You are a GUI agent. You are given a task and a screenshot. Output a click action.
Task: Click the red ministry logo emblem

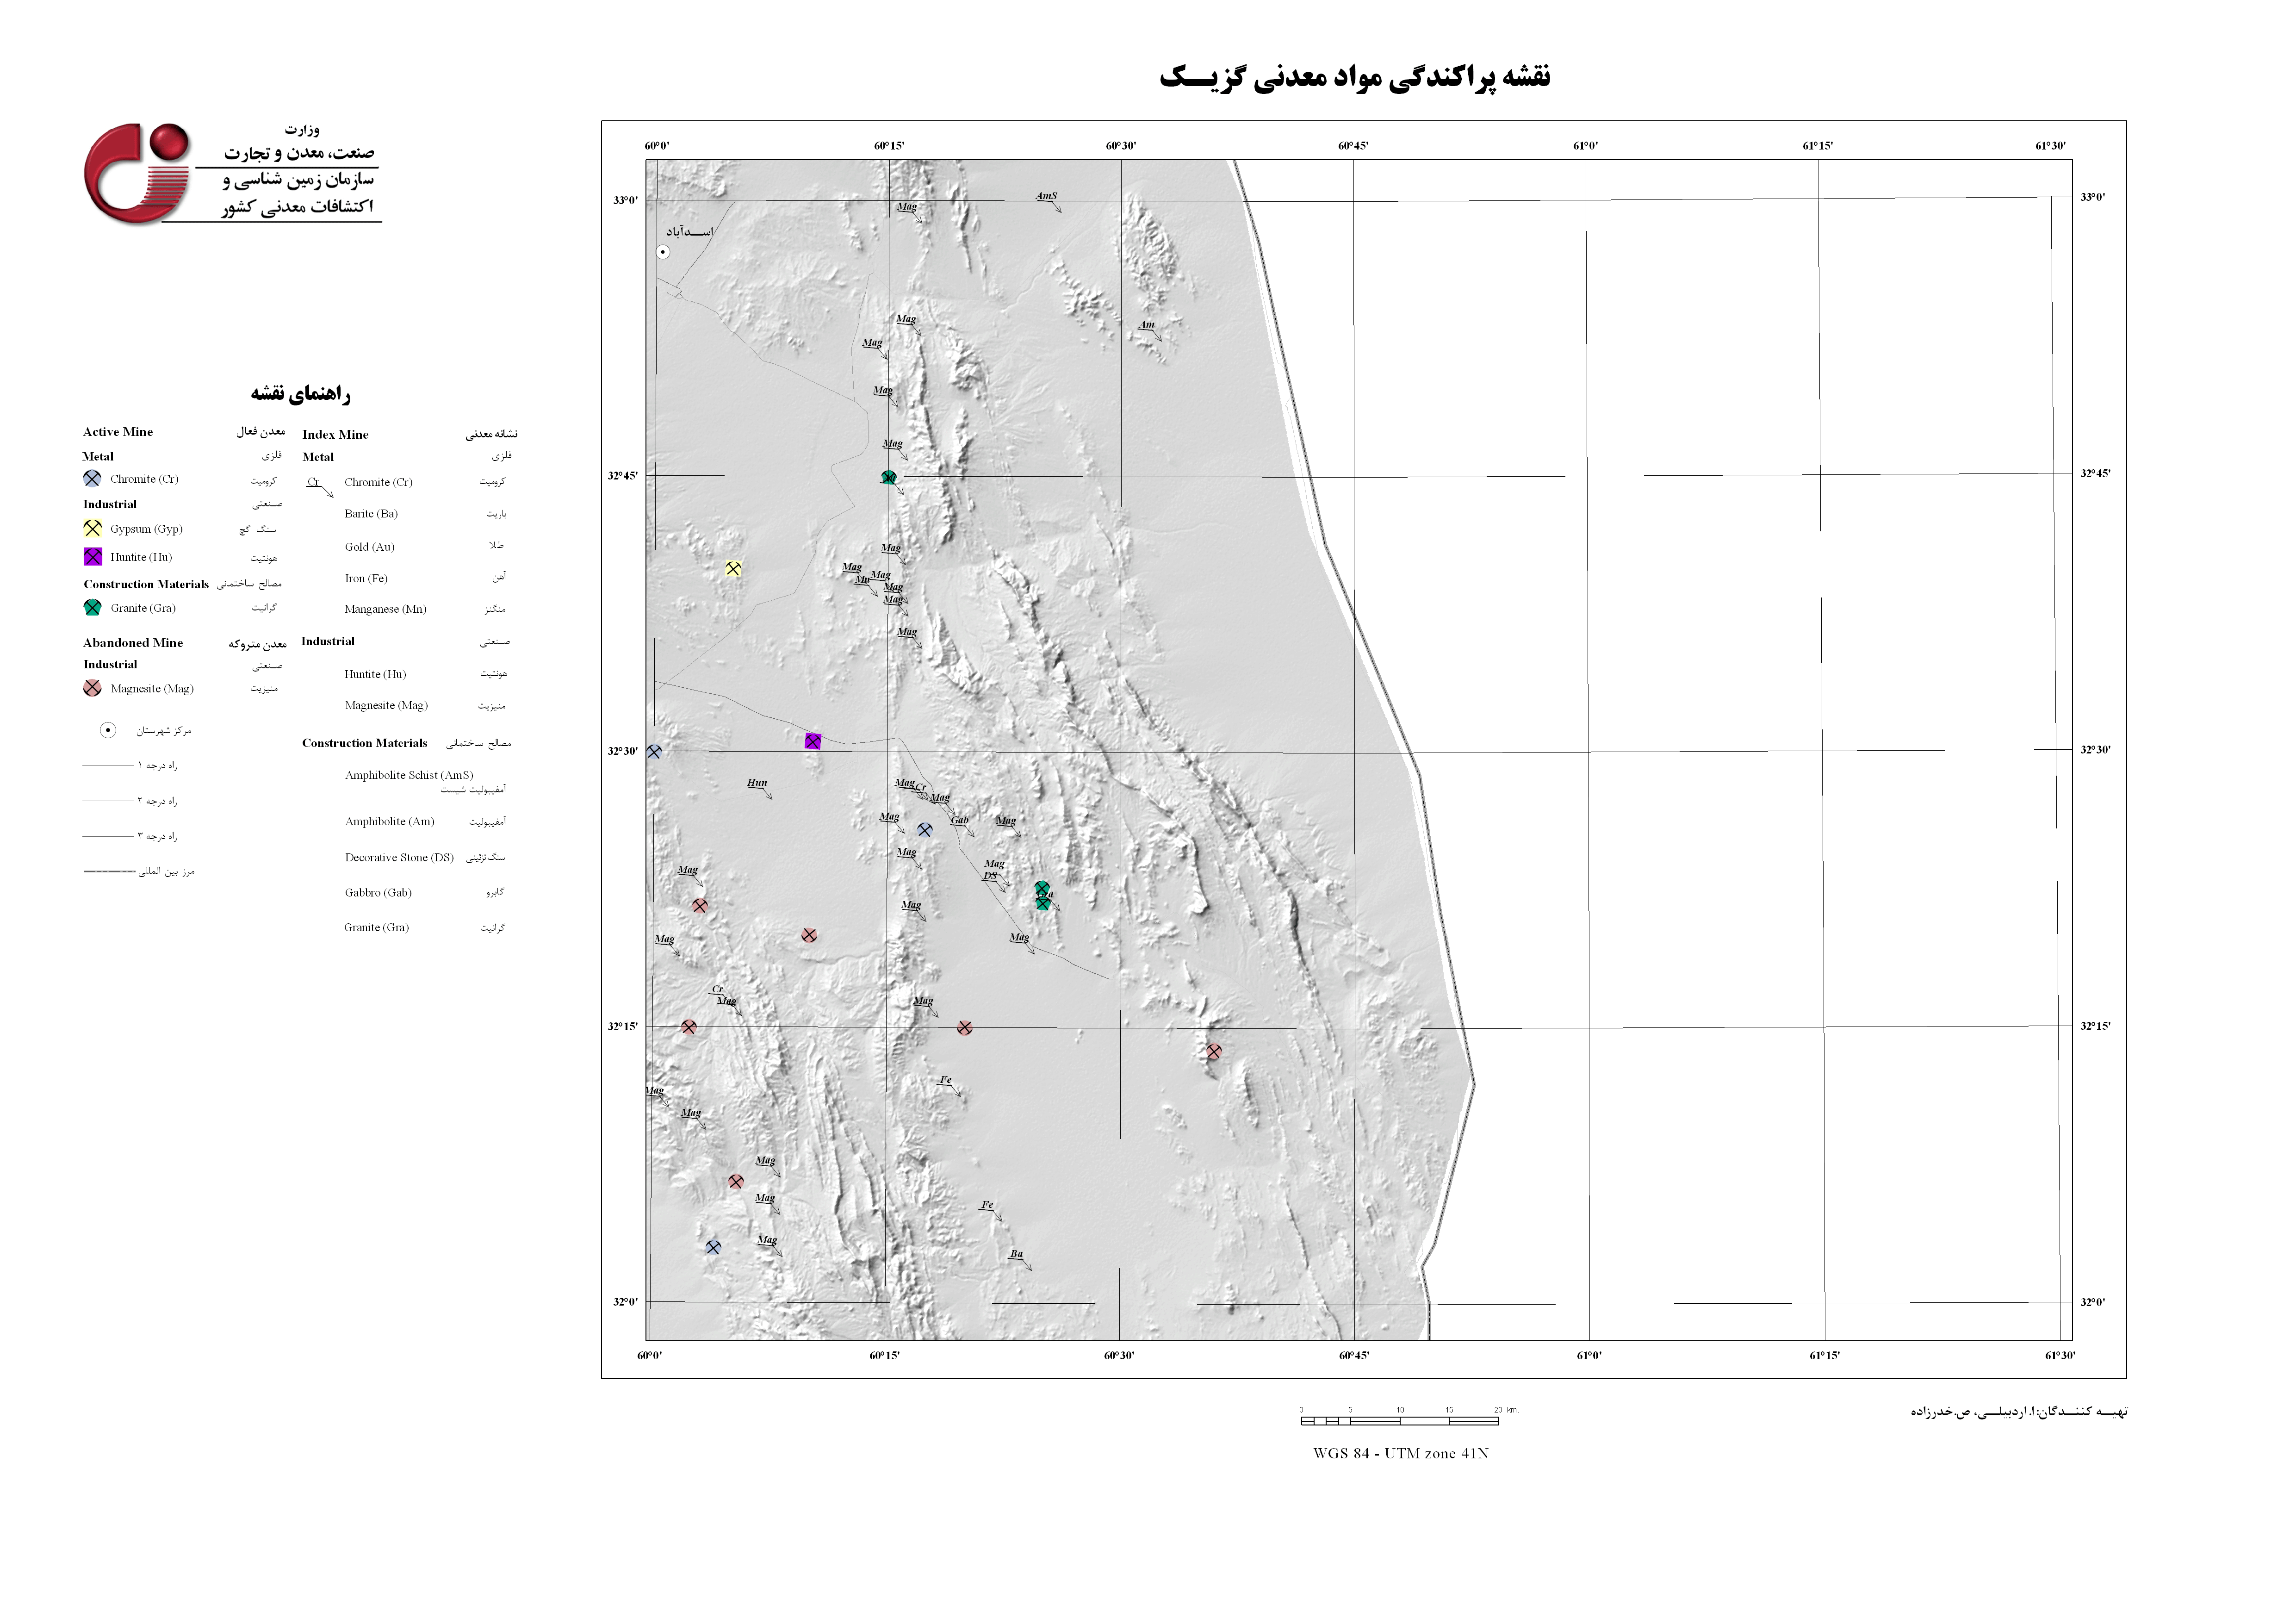(138, 174)
